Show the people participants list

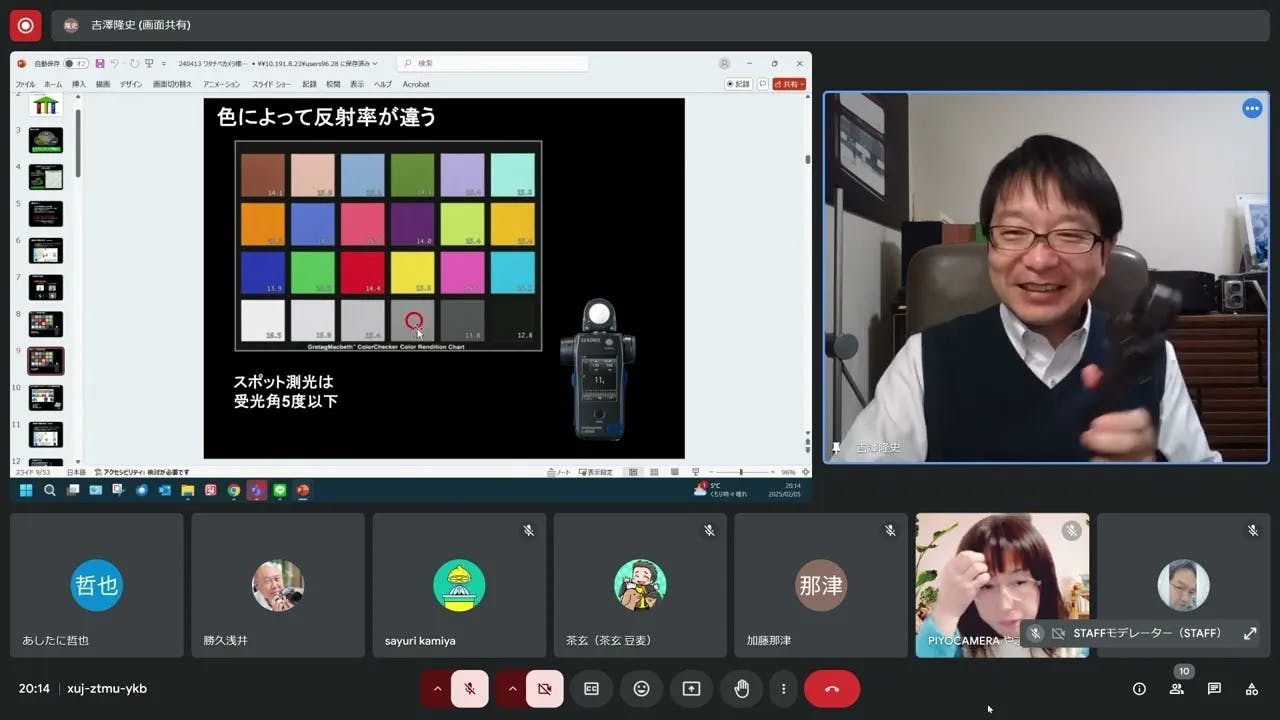coord(1176,689)
